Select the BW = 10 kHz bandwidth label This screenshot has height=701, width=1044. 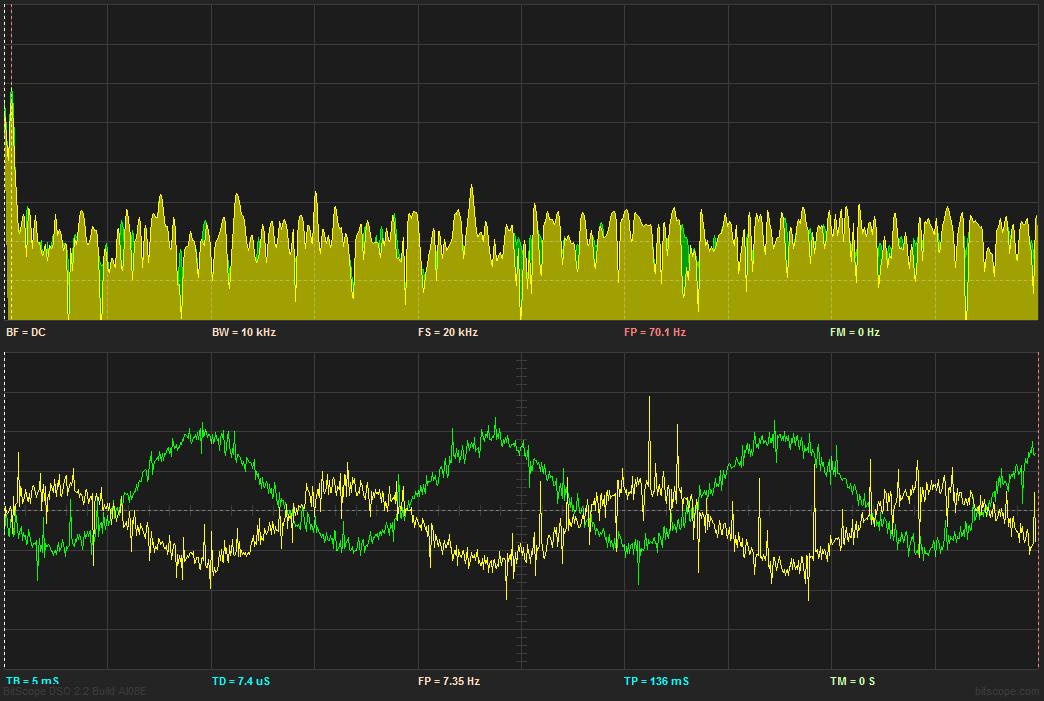click(x=244, y=332)
